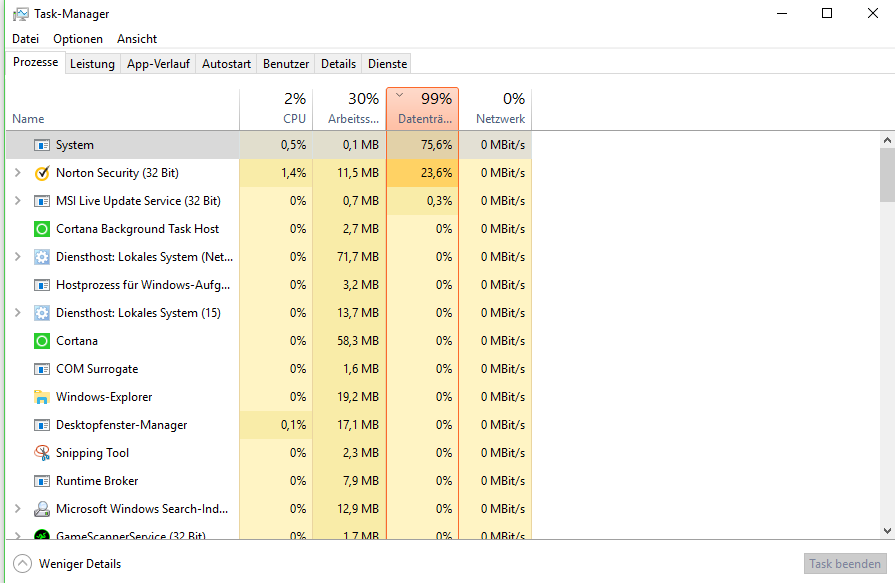Click the Cortana Background Task Host icon
This screenshot has width=895, height=583.
tap(42, 229)
